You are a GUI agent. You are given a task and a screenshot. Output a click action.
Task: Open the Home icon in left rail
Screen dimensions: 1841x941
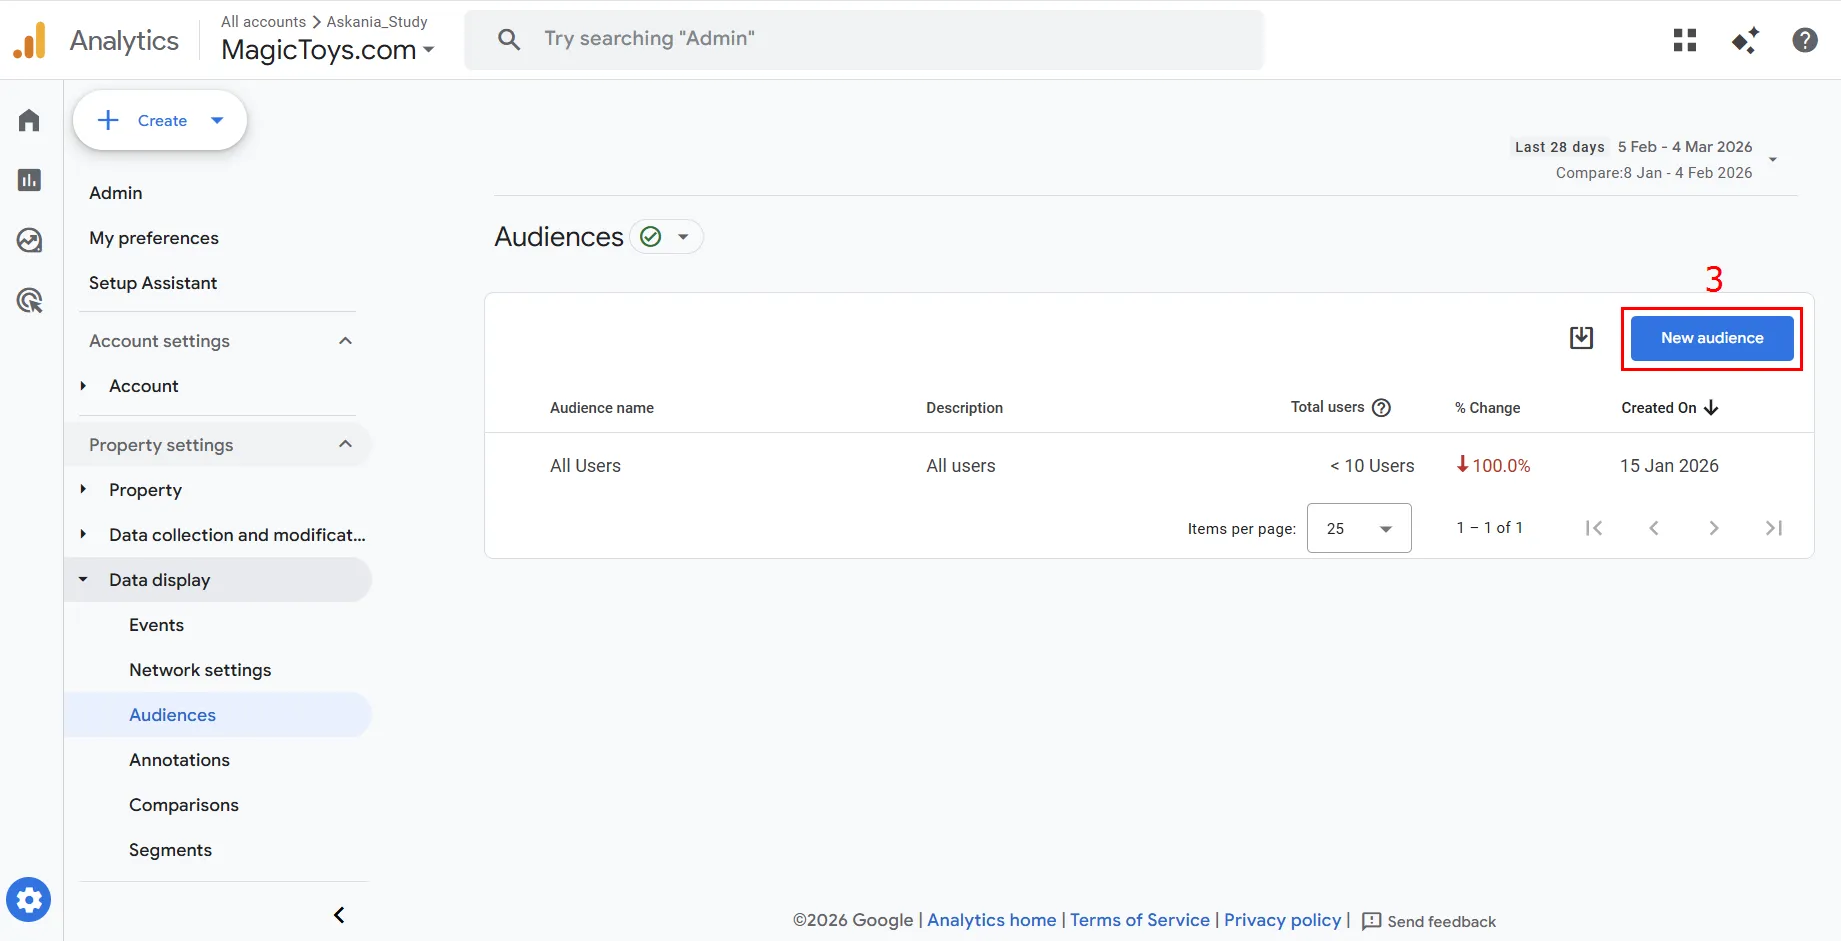[x=29, y=121]
